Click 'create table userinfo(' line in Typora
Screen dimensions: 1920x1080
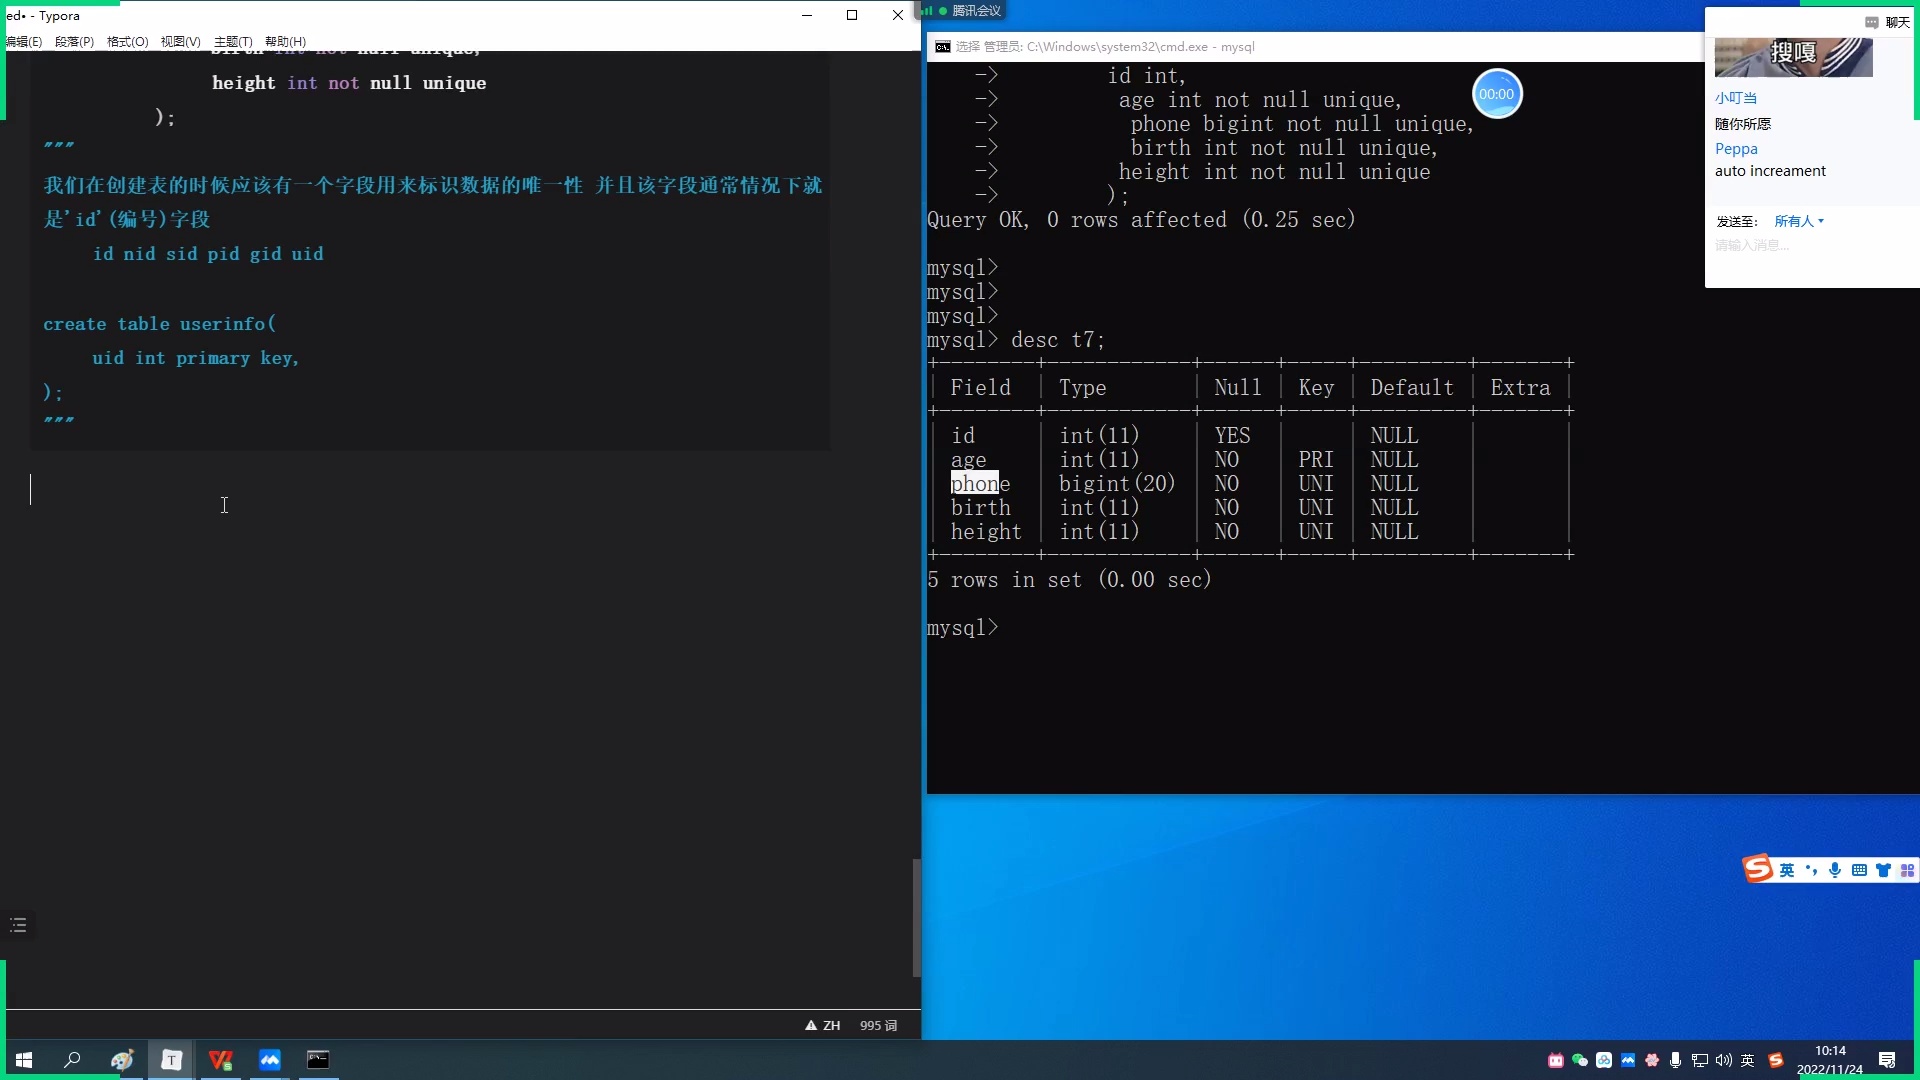(x=159, y=324)
